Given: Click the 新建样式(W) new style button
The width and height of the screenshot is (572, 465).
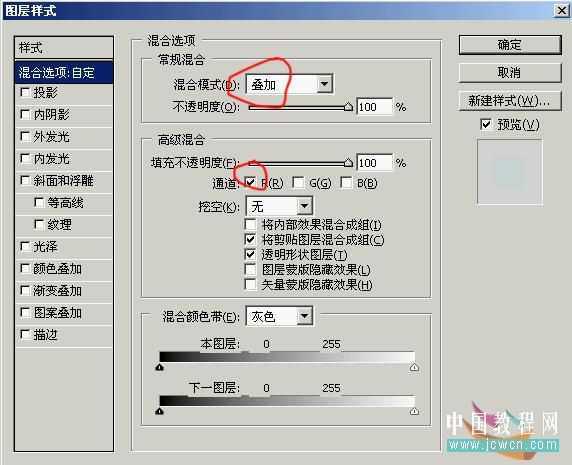Looking at the screenshot, I should click(510, 100).
